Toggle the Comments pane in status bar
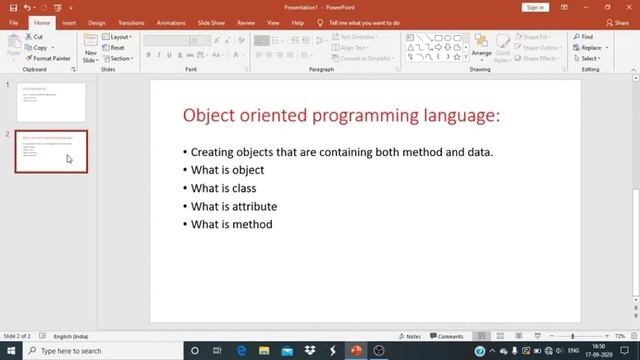Image resolution: width=640 pixels, height=360 pixels. tap(447, 336)
